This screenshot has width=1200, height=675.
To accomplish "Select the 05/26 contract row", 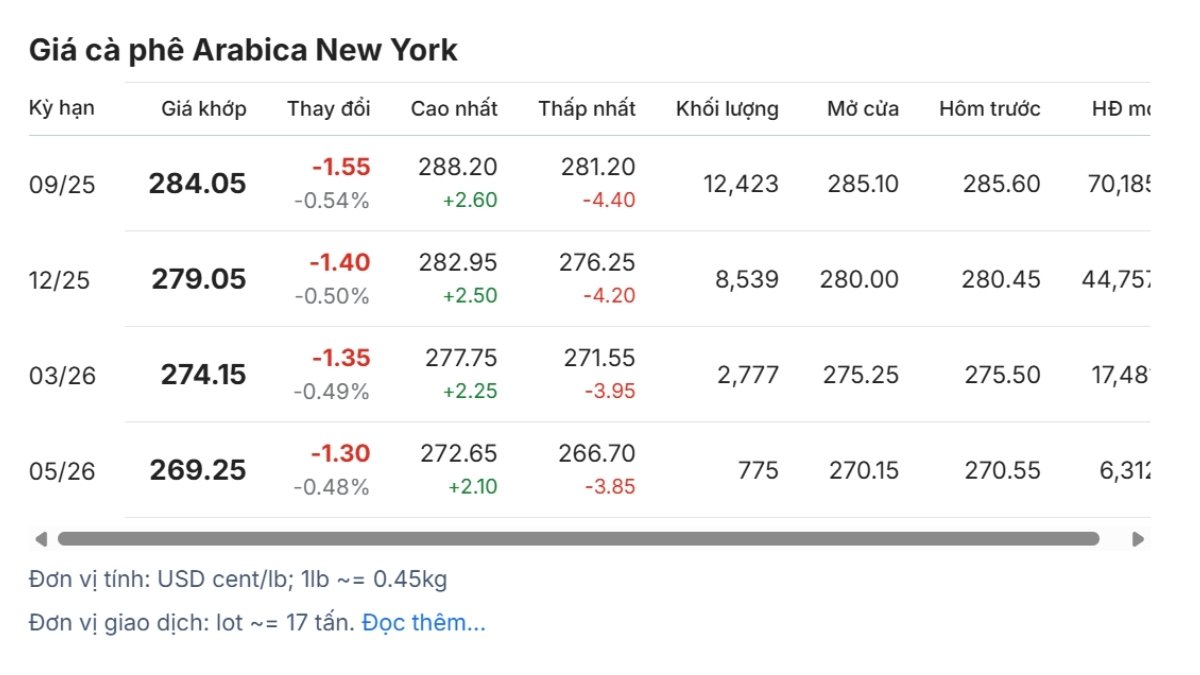I will (x=589, y=470).
